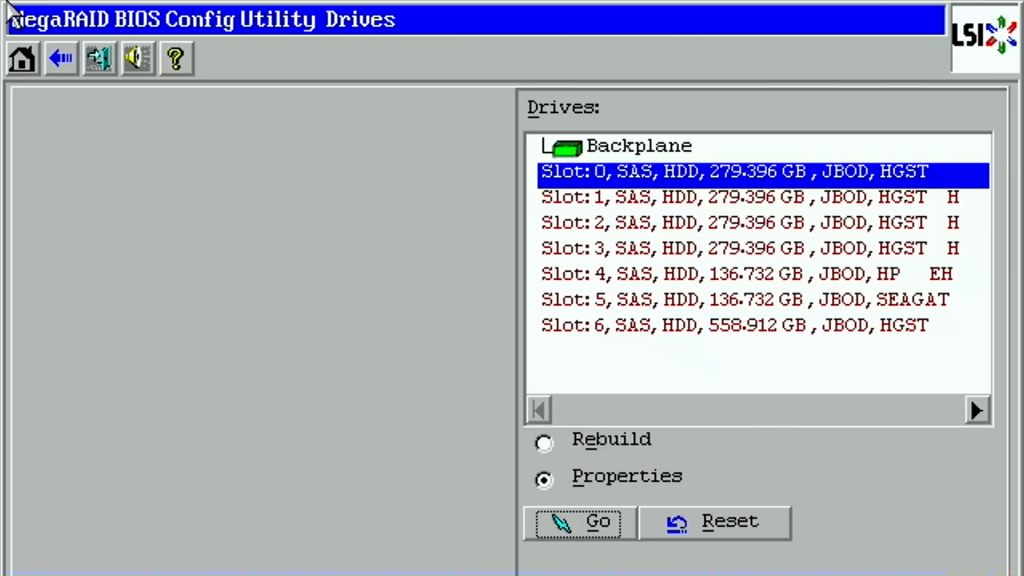Viewport: 1024px width, 576px height.
Task: Silence the alarm with the speaker icon
Action: pyautogui.click(x=138, y=59)
